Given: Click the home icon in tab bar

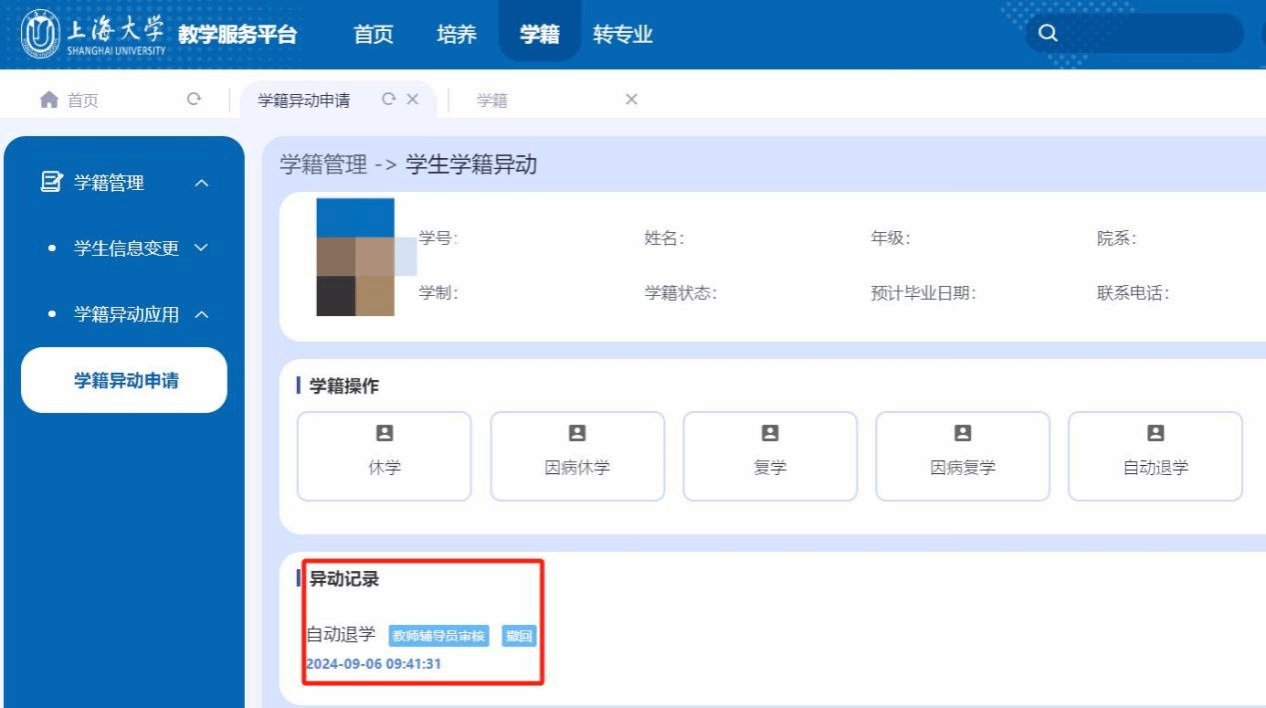Looking at the screenshot, I should [x=48, y=99].
